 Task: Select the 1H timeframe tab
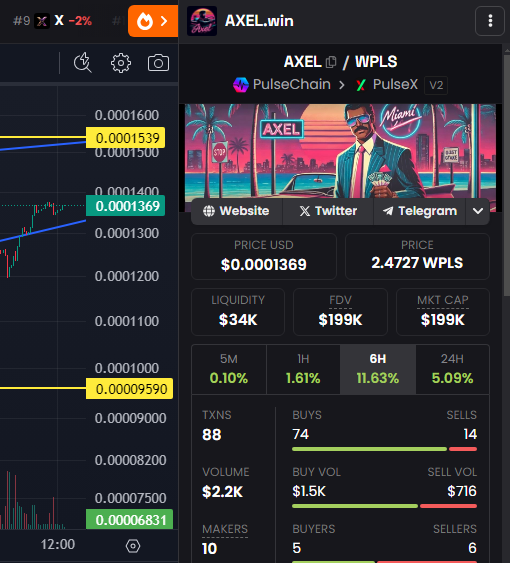(303, 369)
